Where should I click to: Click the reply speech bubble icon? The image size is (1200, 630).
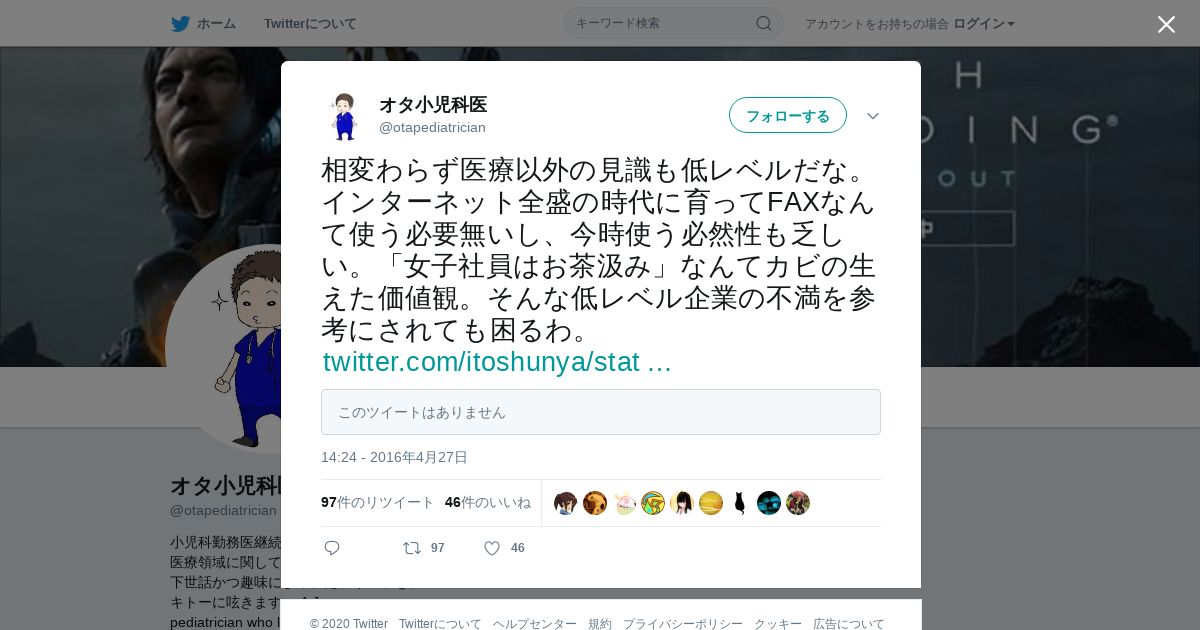coord(332,548)
